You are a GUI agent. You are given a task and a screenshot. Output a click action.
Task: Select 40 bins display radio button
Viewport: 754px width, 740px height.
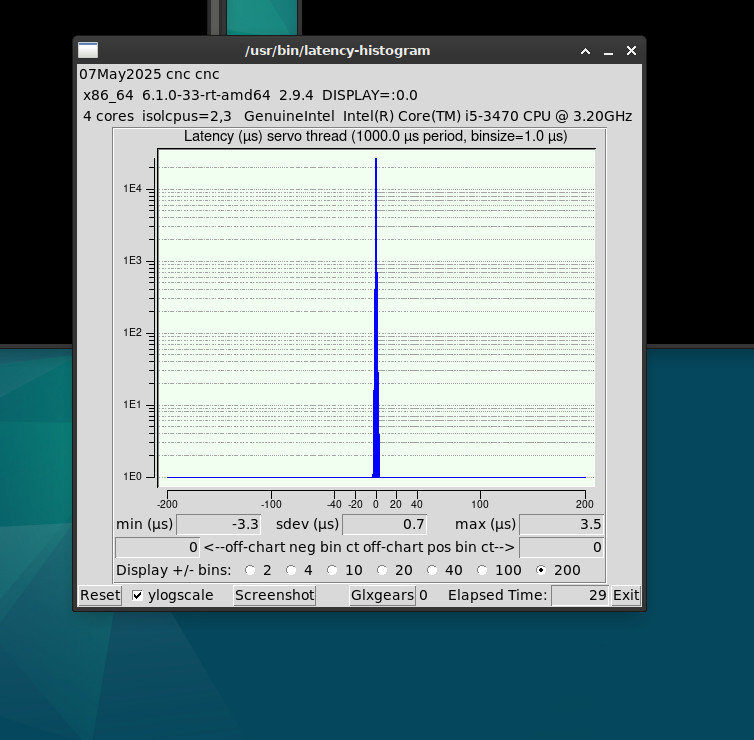pyautogui.click(x=432, y=570)
